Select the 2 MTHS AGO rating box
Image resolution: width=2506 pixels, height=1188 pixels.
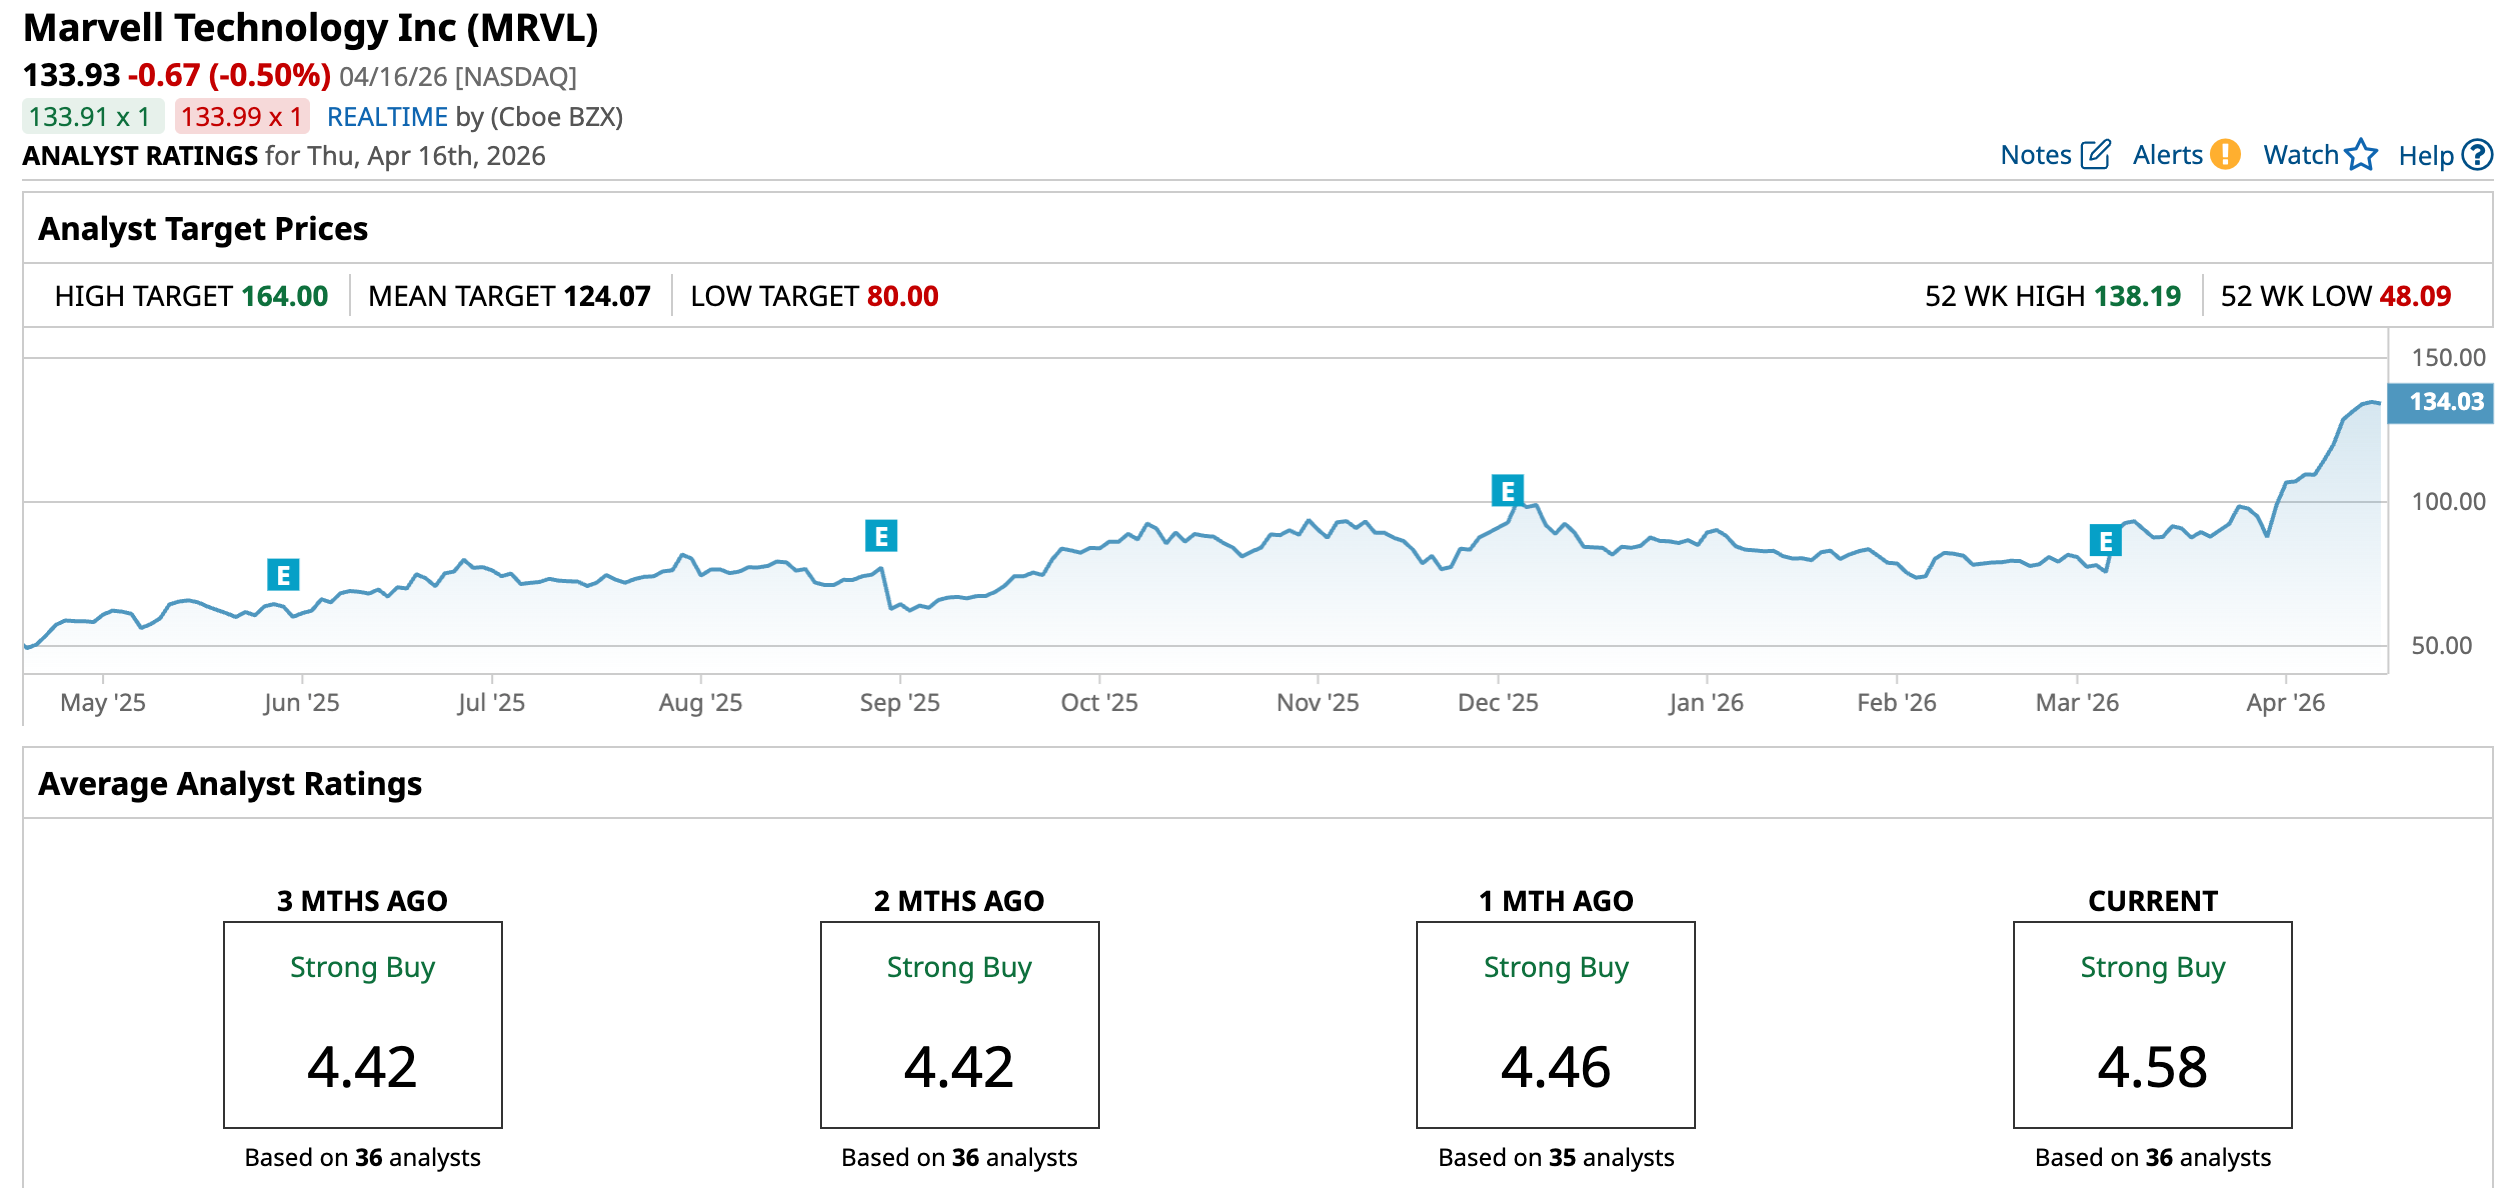click(959, 1024)
